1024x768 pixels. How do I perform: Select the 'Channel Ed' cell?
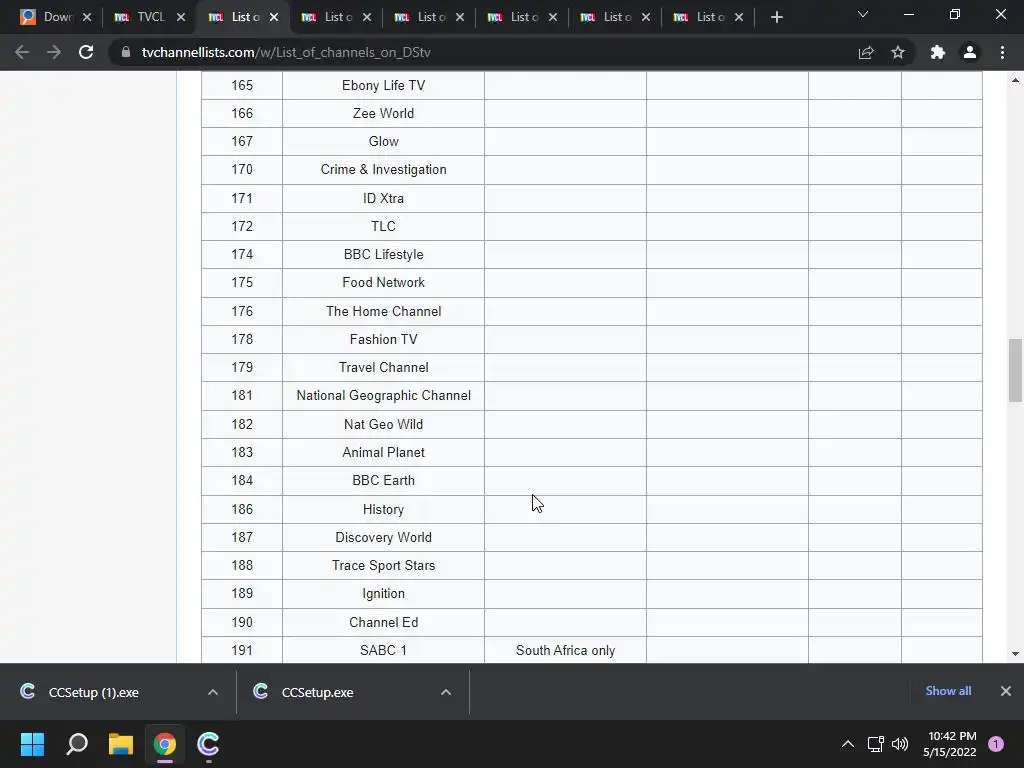[383, 622]
